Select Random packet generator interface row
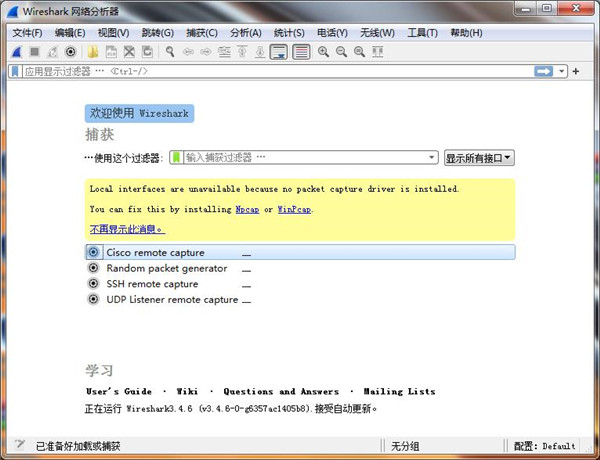The image size is (600, 460). pyautogui.click(x=300, y=268)
